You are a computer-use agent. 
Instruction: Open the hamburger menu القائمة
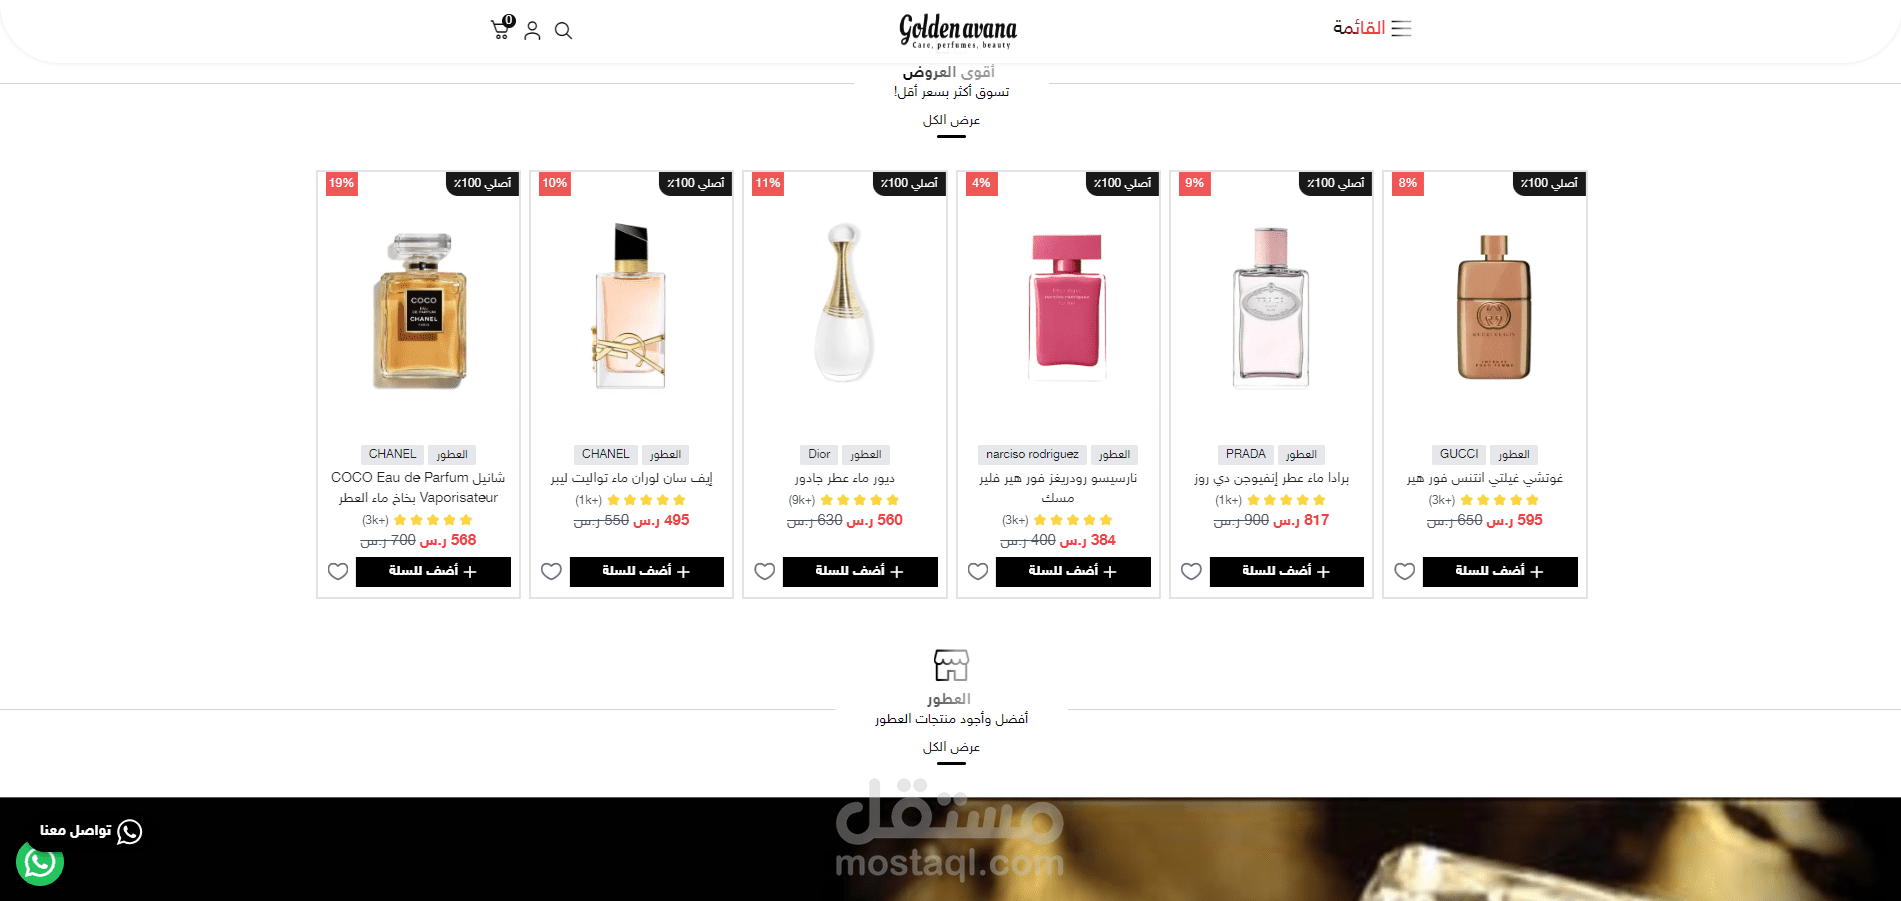[x=1372, y=28]
